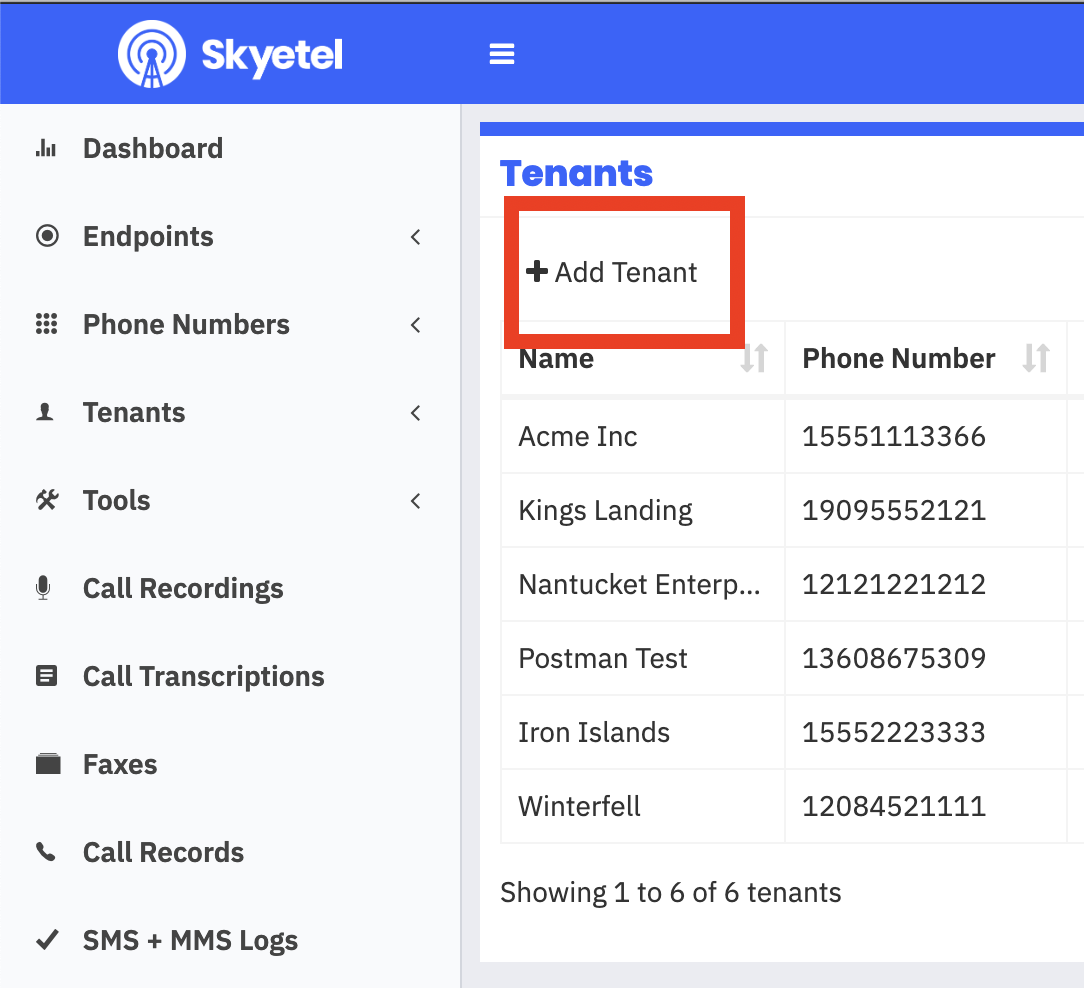Click the Endpoints circle icon
1084x988 pixels.
click(47, 236)
